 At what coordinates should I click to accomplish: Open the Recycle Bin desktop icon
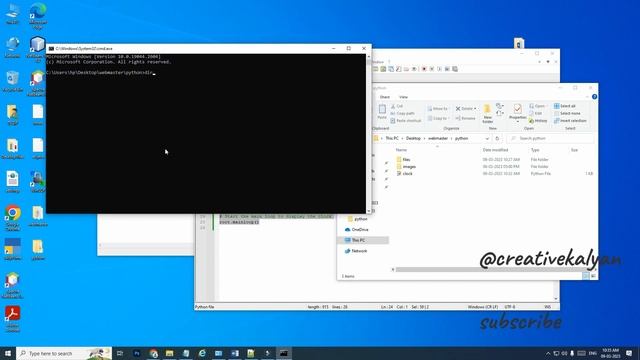click(13, 81)
